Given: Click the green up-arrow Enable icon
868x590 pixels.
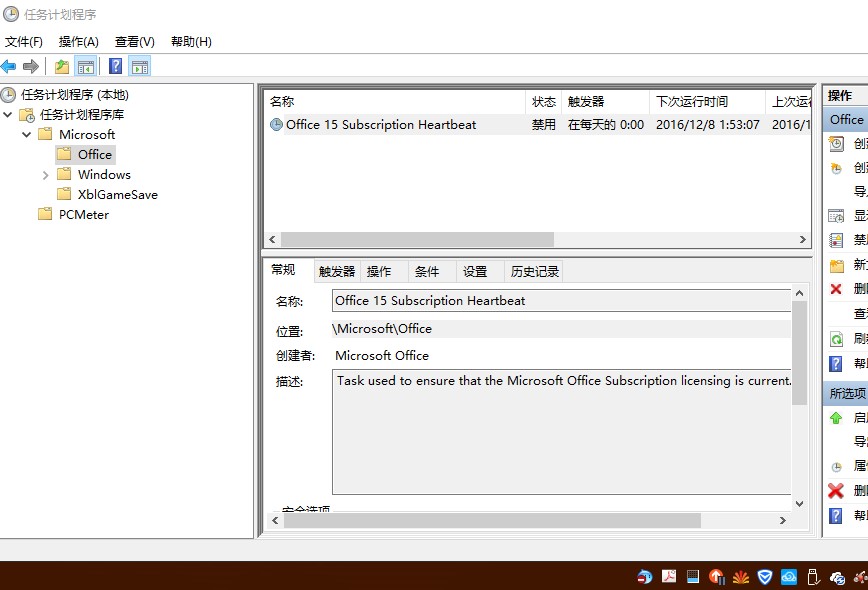Looking at the screenshot, I should tap(836, 418).
